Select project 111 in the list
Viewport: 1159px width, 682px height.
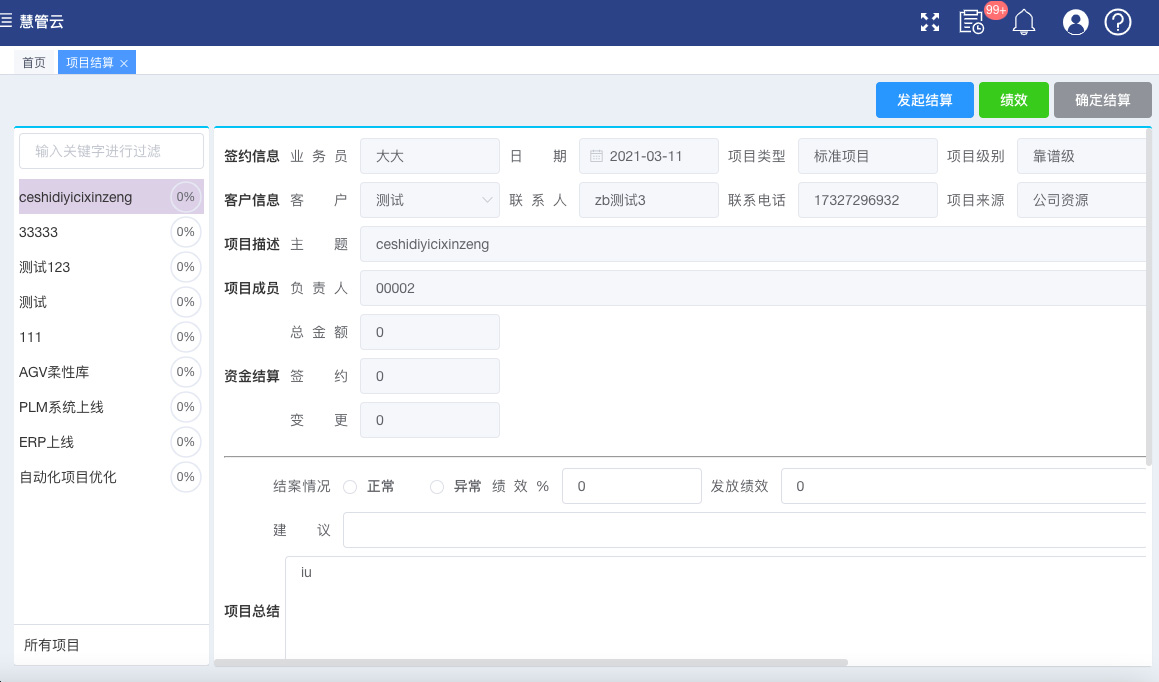[111, 337]
